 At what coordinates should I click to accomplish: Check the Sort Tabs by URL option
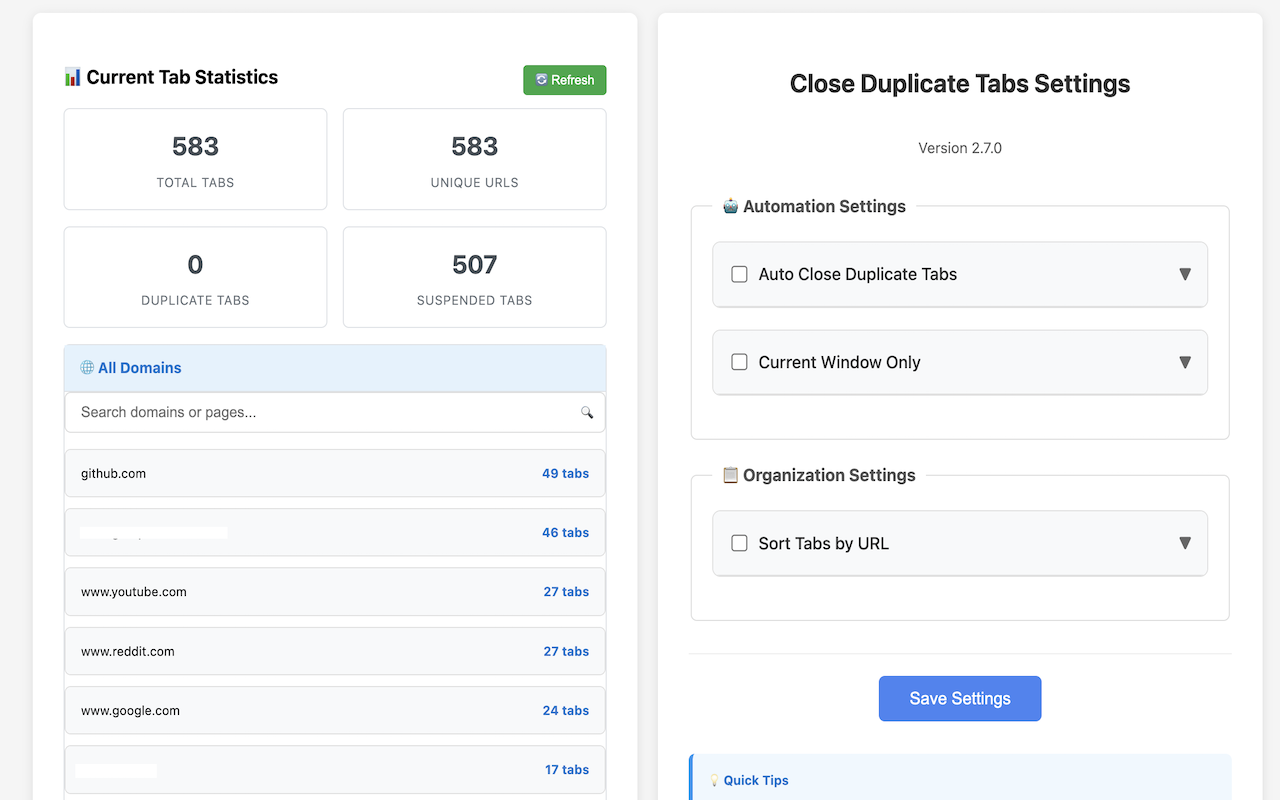[740, 543]
